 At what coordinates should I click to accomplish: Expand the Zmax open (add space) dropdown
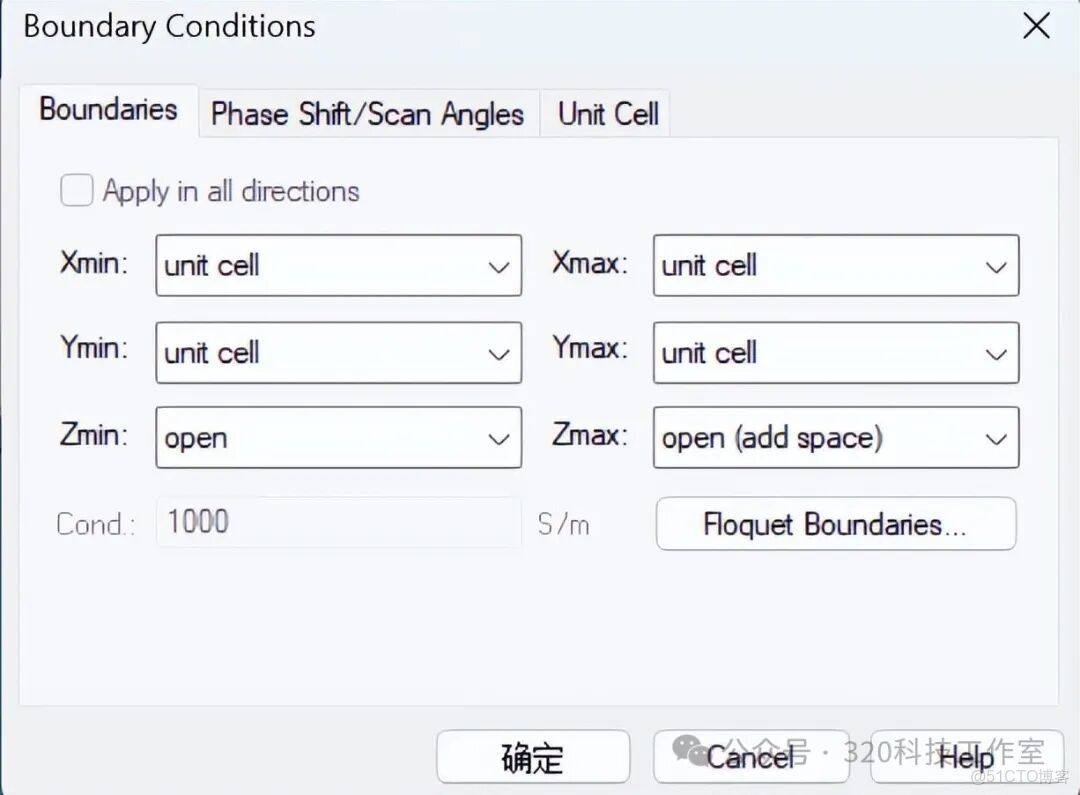[x=835, y=438]
